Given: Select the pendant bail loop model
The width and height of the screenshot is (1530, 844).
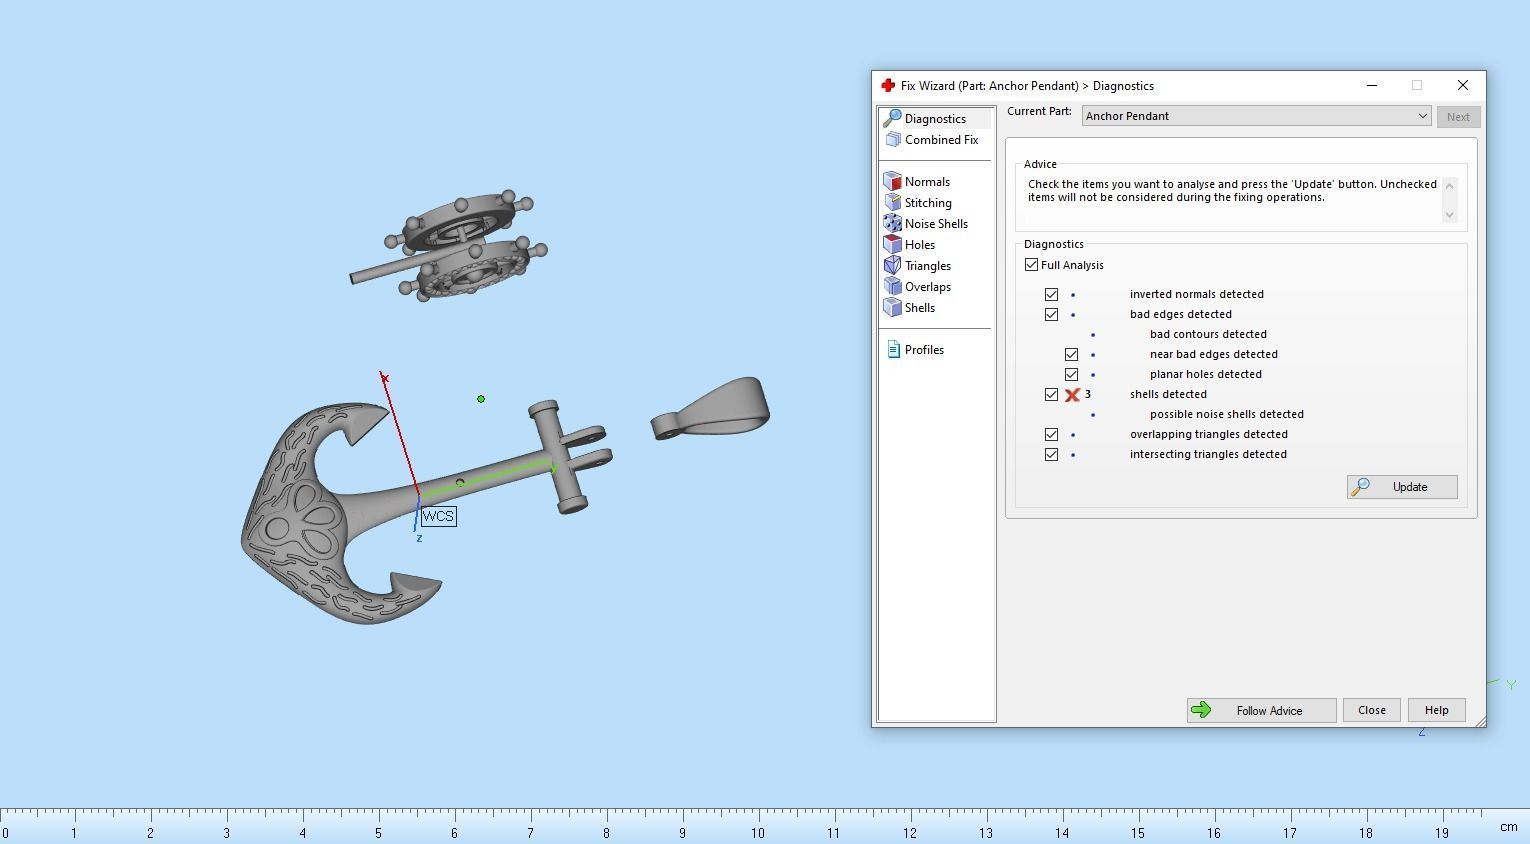Looking at the screenshot, I should 710,408.
